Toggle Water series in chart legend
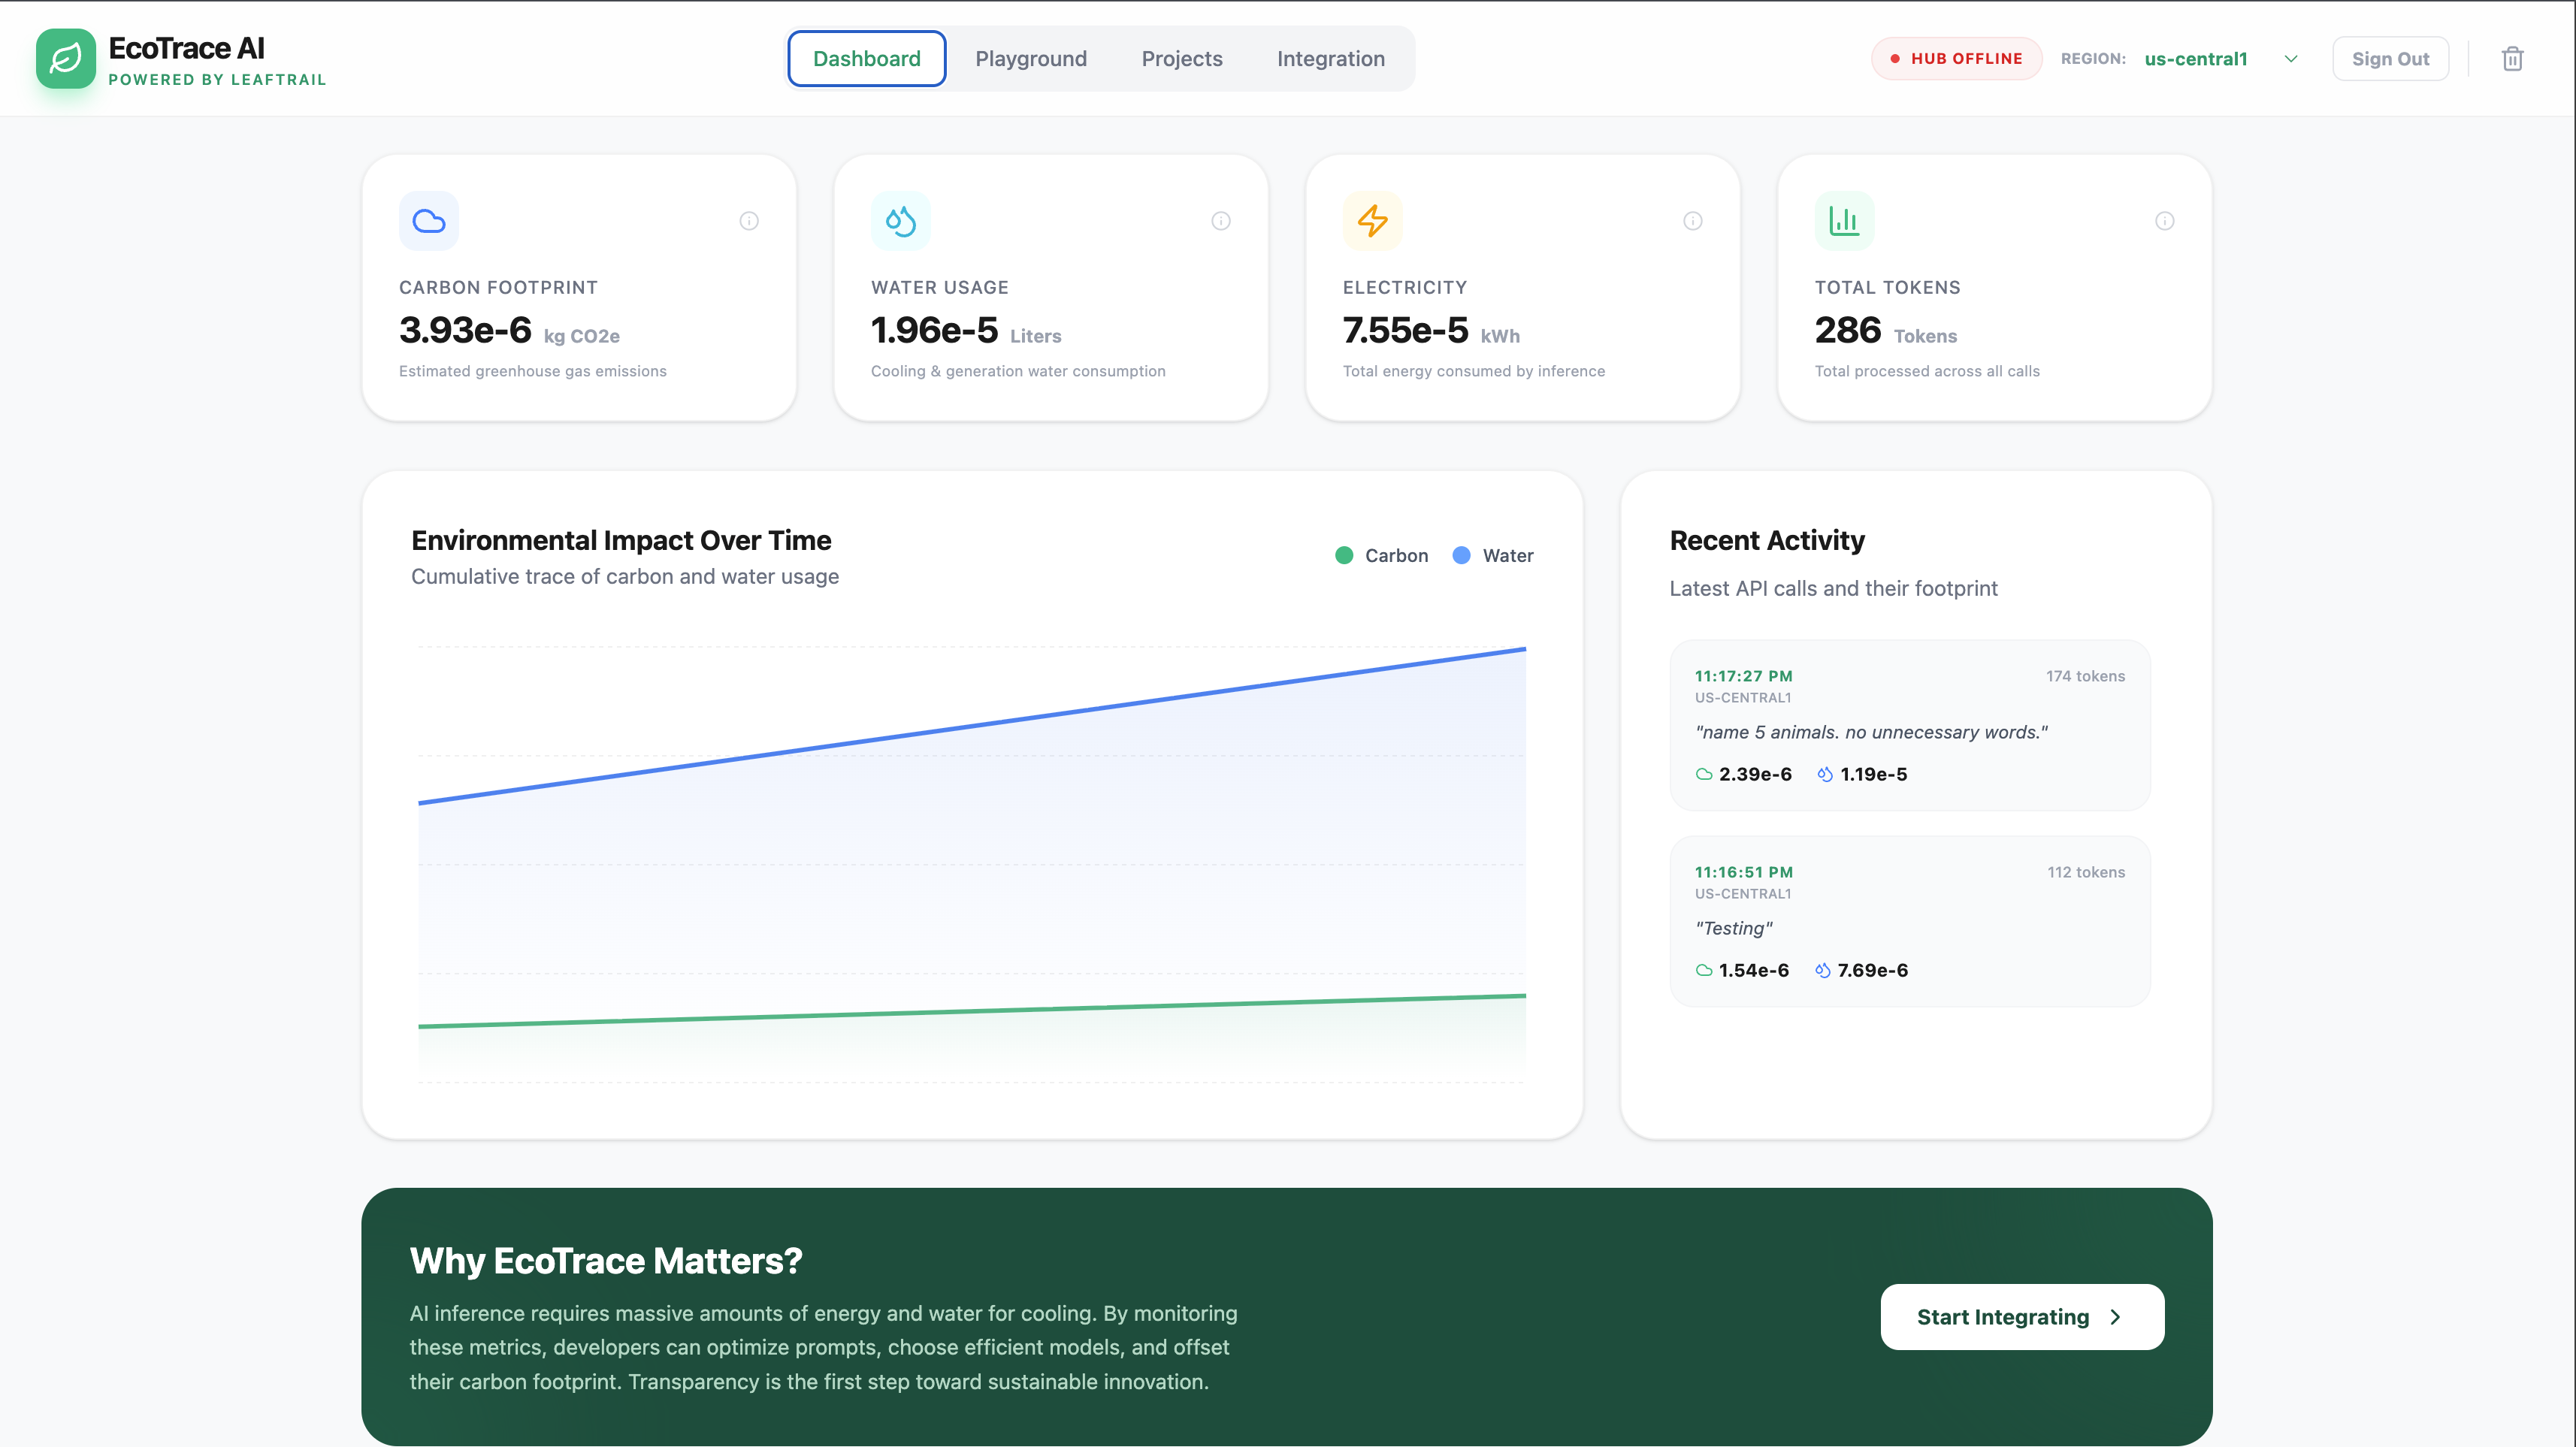2576x1447 pixels. (1493, 555)
